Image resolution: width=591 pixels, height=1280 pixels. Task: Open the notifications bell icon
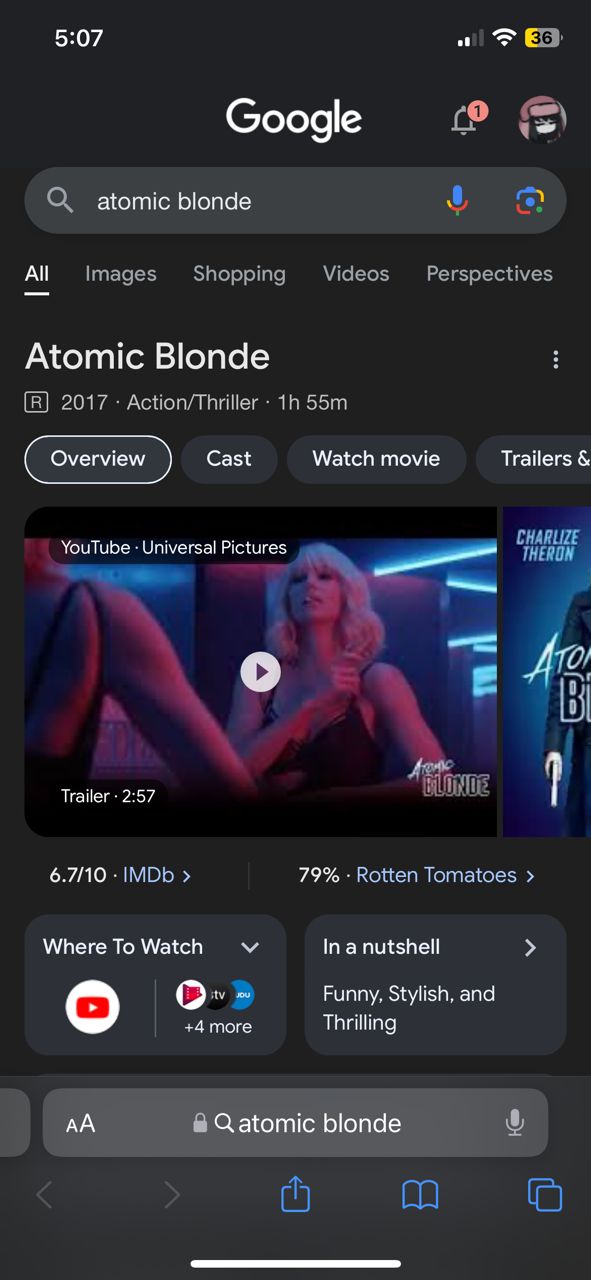[x=466, y=119]
